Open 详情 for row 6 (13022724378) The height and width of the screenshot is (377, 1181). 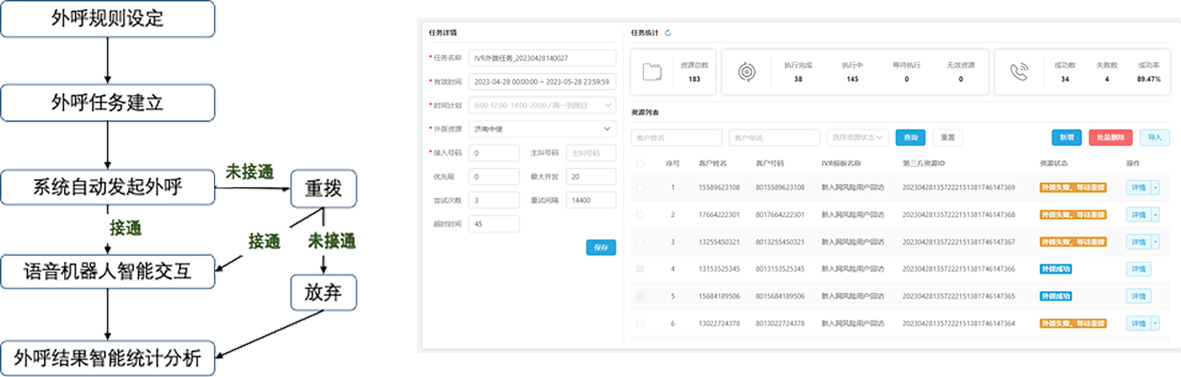[x=1138, y=323]
